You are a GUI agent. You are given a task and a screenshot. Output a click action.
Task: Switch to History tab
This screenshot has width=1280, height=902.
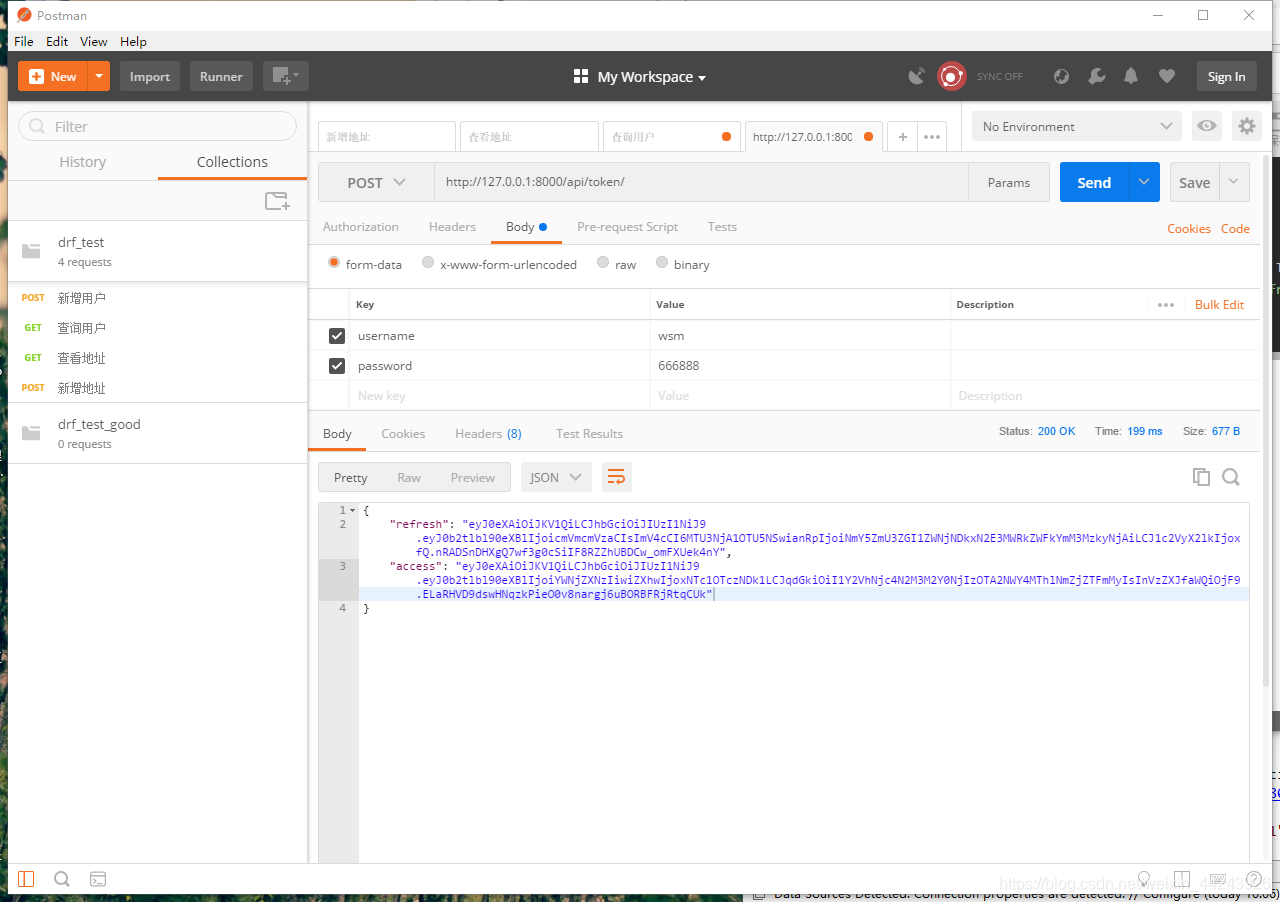[x=83, y=162]
